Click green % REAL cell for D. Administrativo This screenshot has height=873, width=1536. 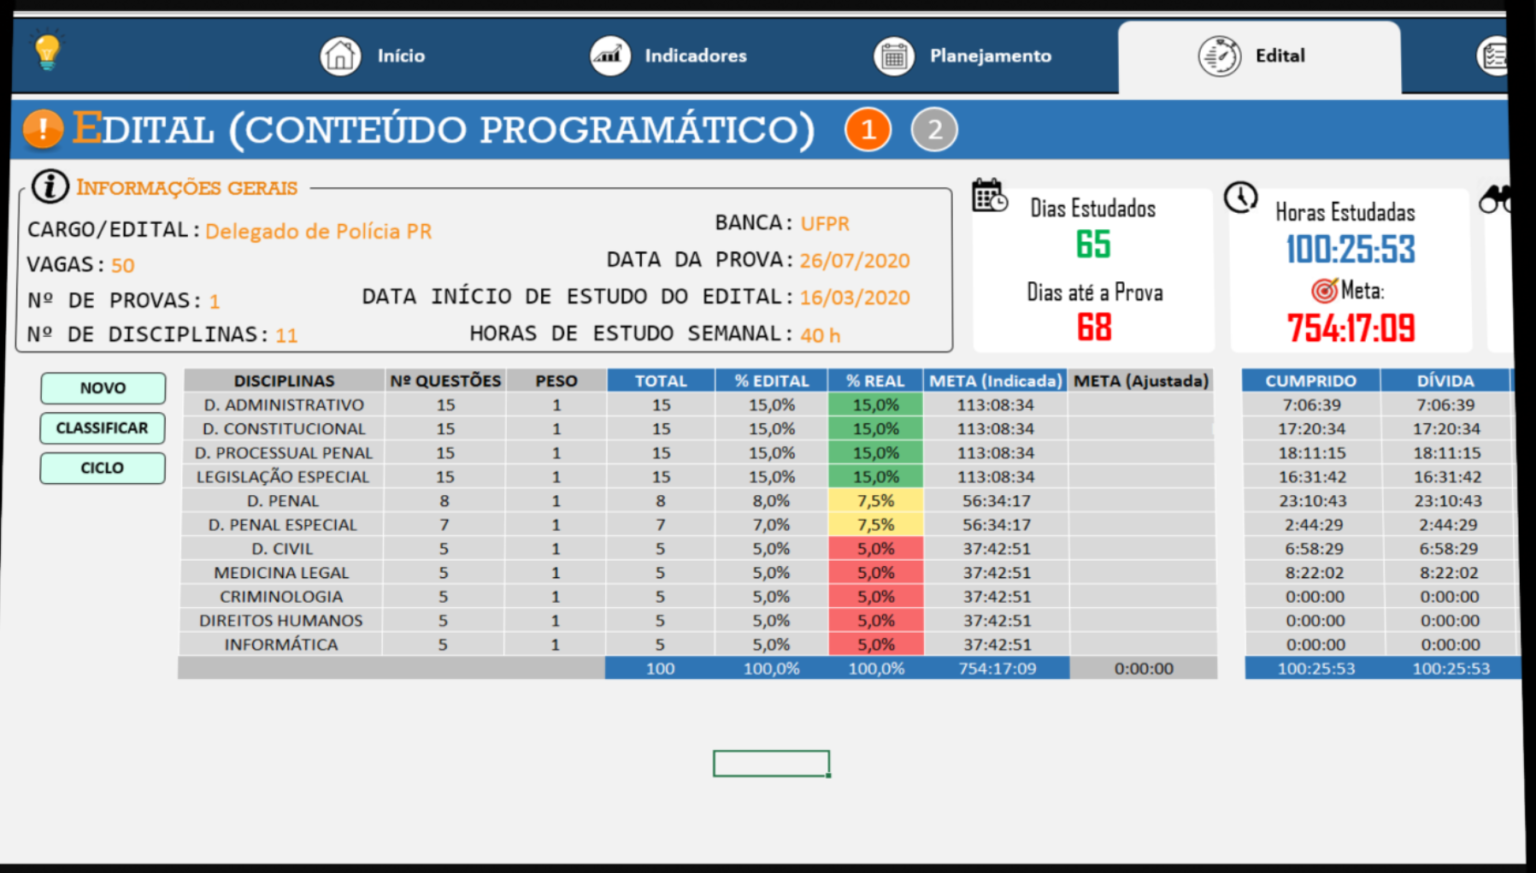click(x=875, y=405)
